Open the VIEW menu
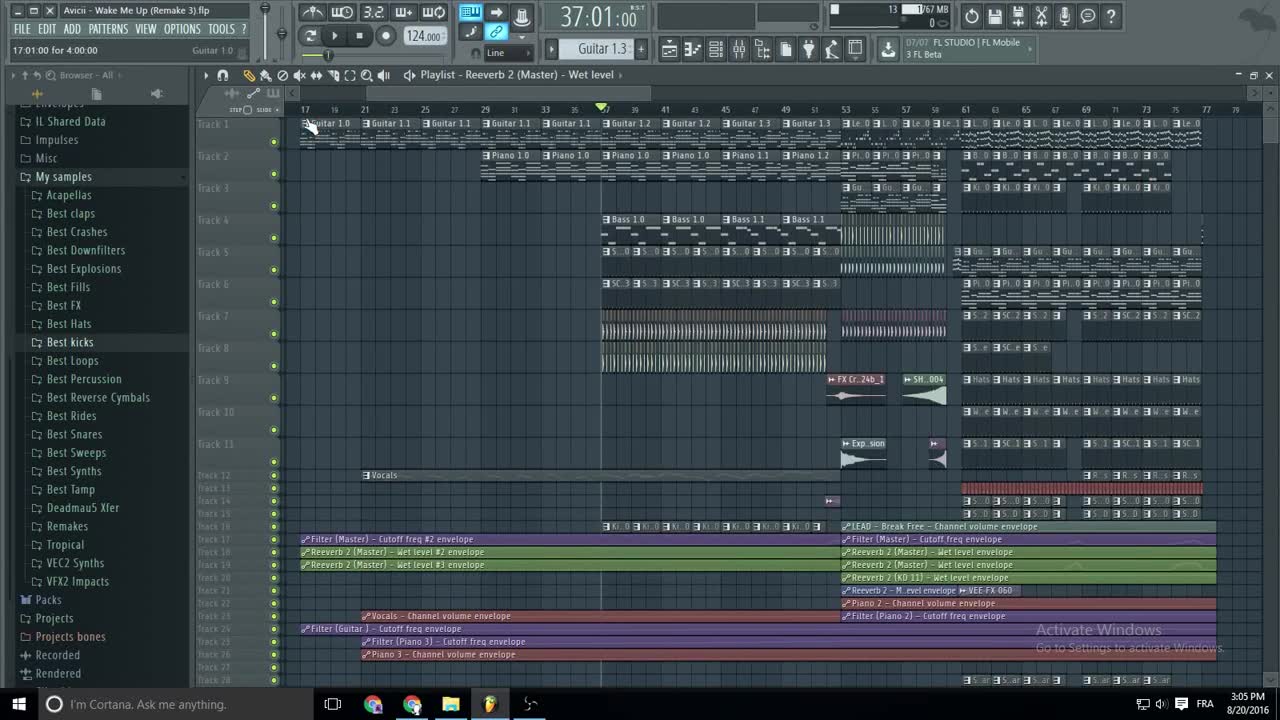This screenshot has width=1280, height=720. 146,29
